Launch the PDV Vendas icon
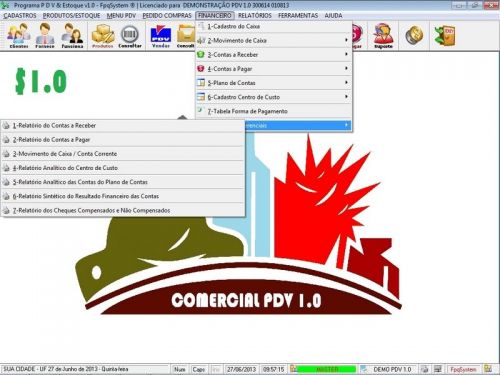Screen dimensions: 500x375 click(x=161, y=35)
